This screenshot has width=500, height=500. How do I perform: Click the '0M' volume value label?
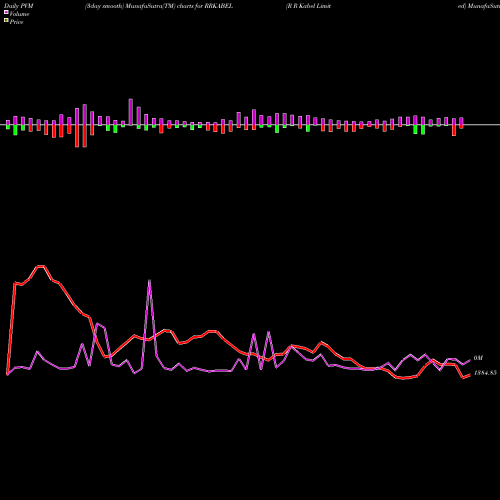click(x=478, y=358)
